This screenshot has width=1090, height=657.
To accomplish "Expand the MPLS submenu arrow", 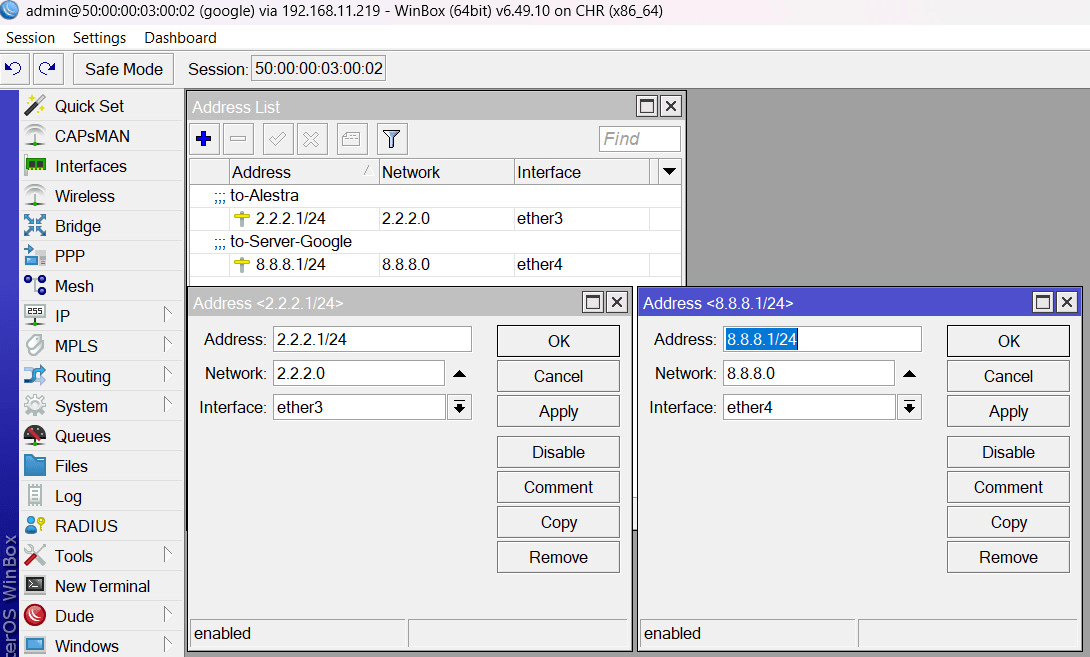I will point(168,344).
